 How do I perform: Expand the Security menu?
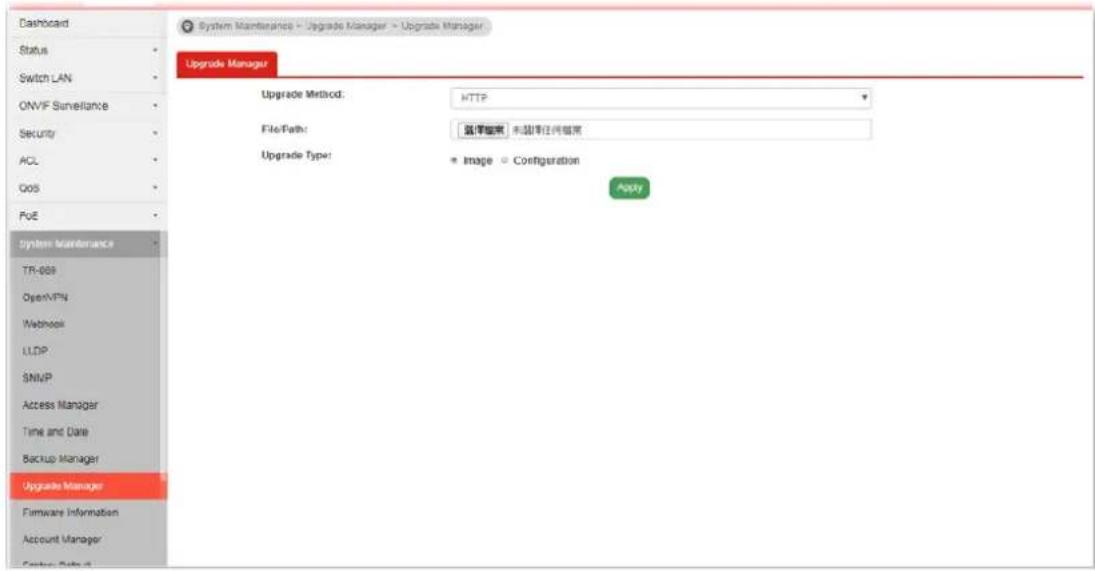pos(87,133)
